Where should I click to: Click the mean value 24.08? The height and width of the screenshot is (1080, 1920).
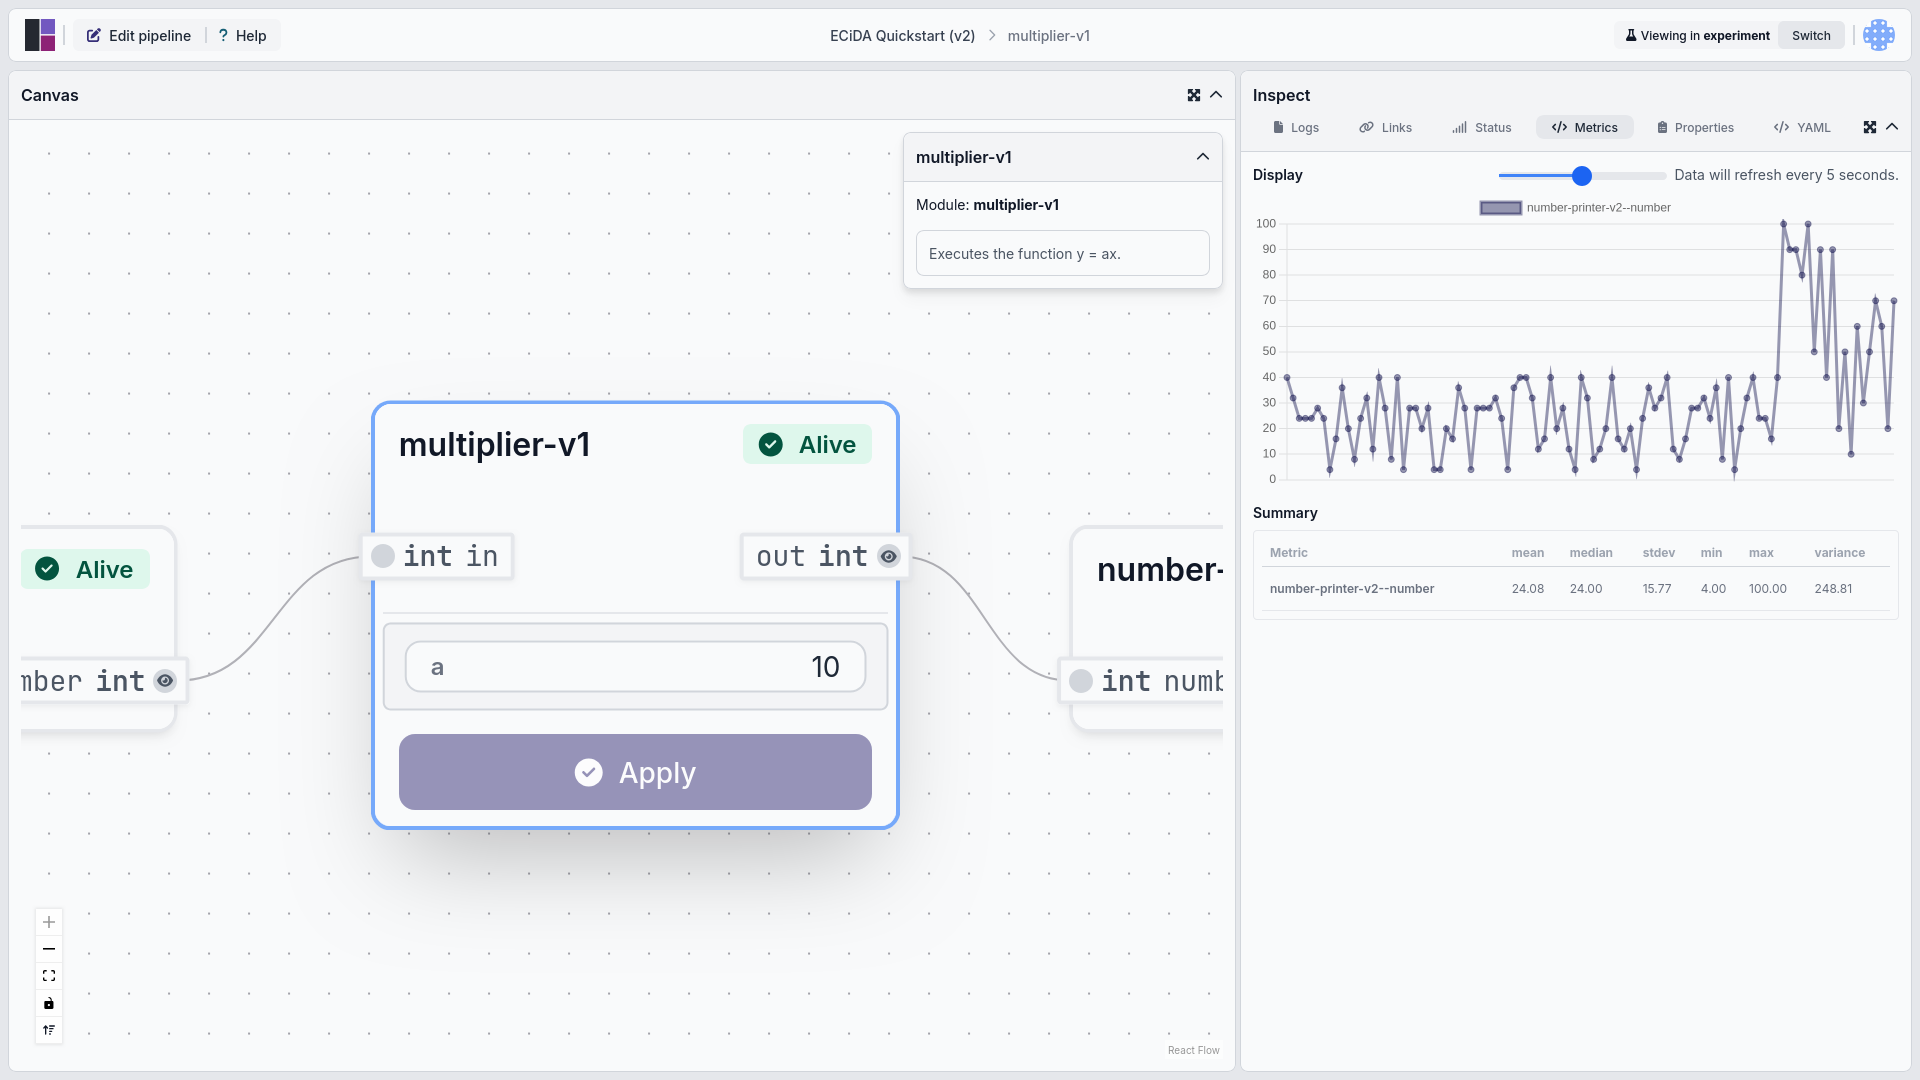coord(1527,589)
